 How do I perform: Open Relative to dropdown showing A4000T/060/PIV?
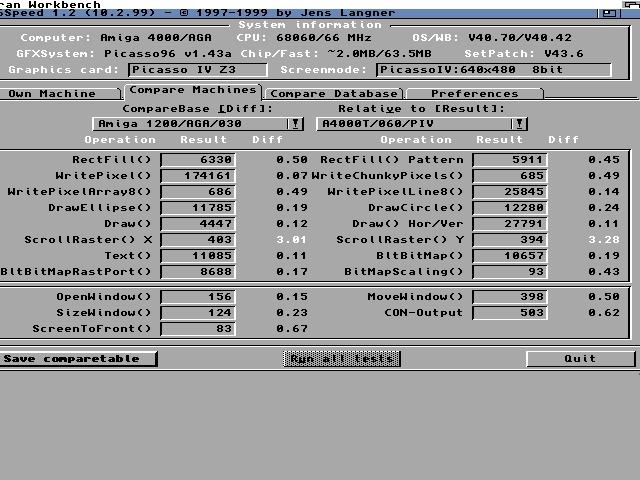[422, 124]
